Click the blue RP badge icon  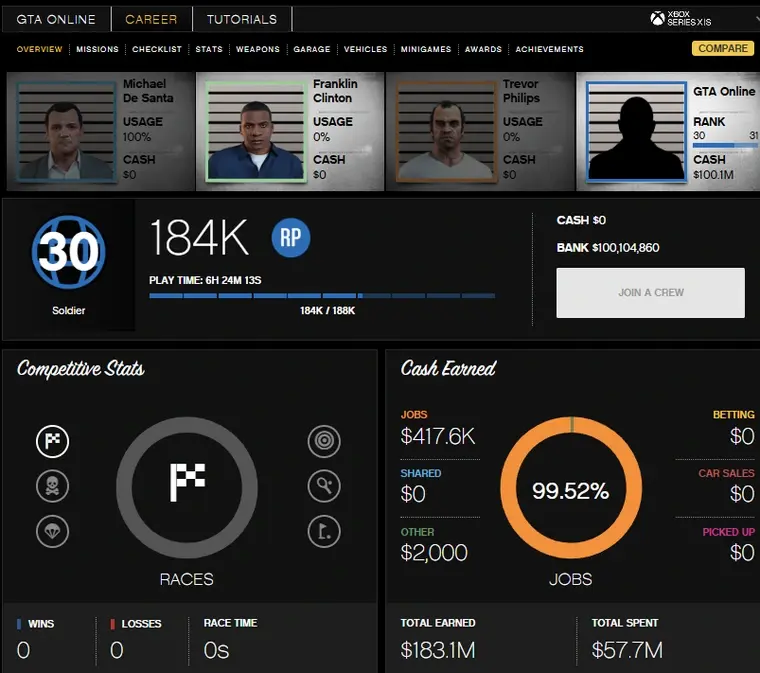pyautogui.click(x=291, y=238)
